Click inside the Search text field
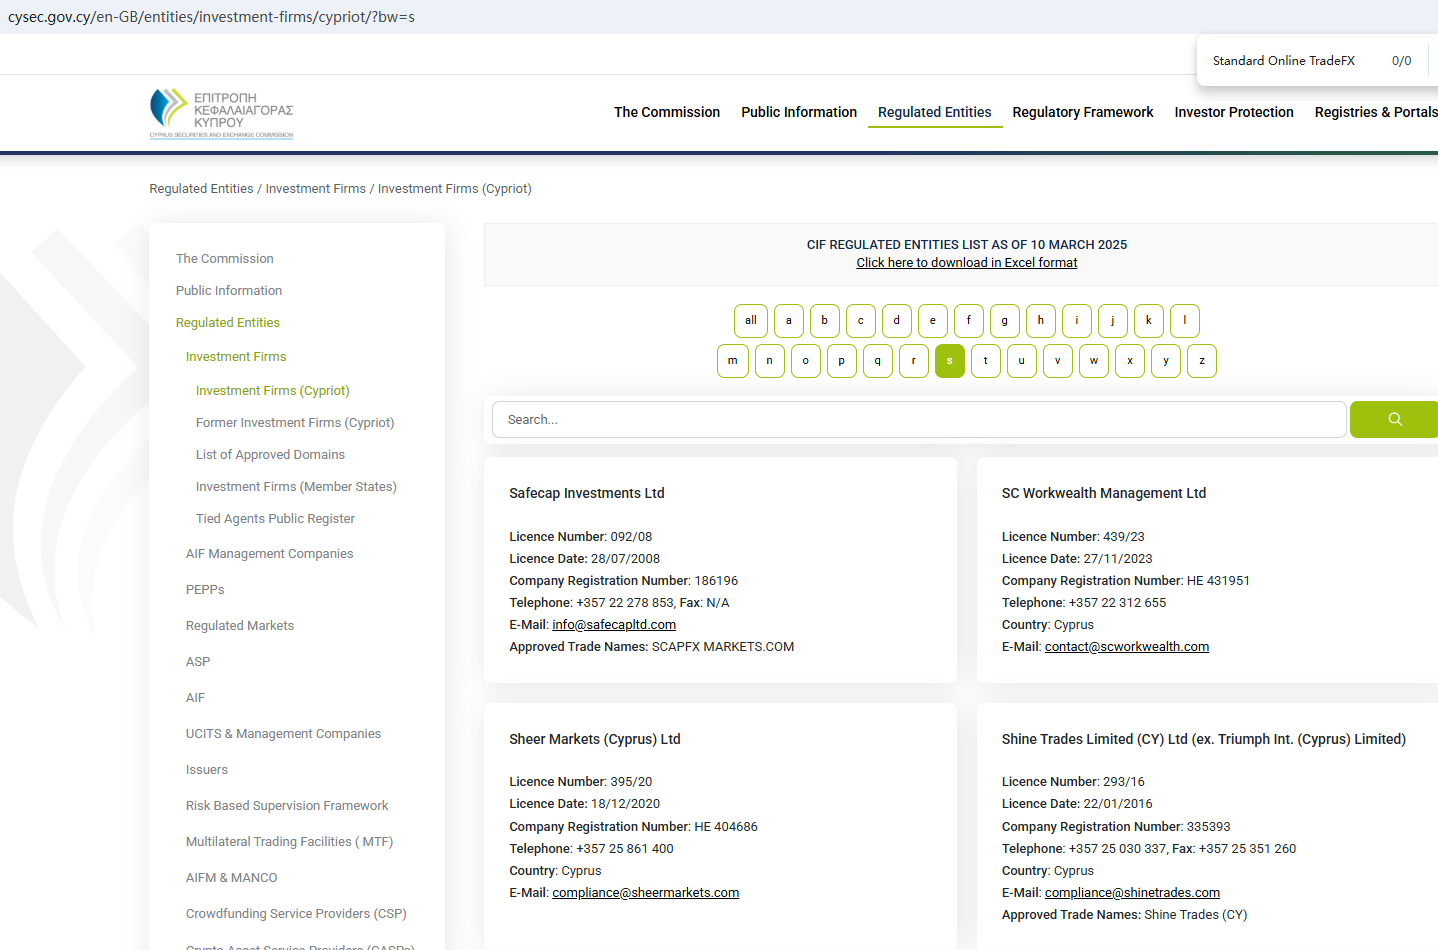 point(918,420)
